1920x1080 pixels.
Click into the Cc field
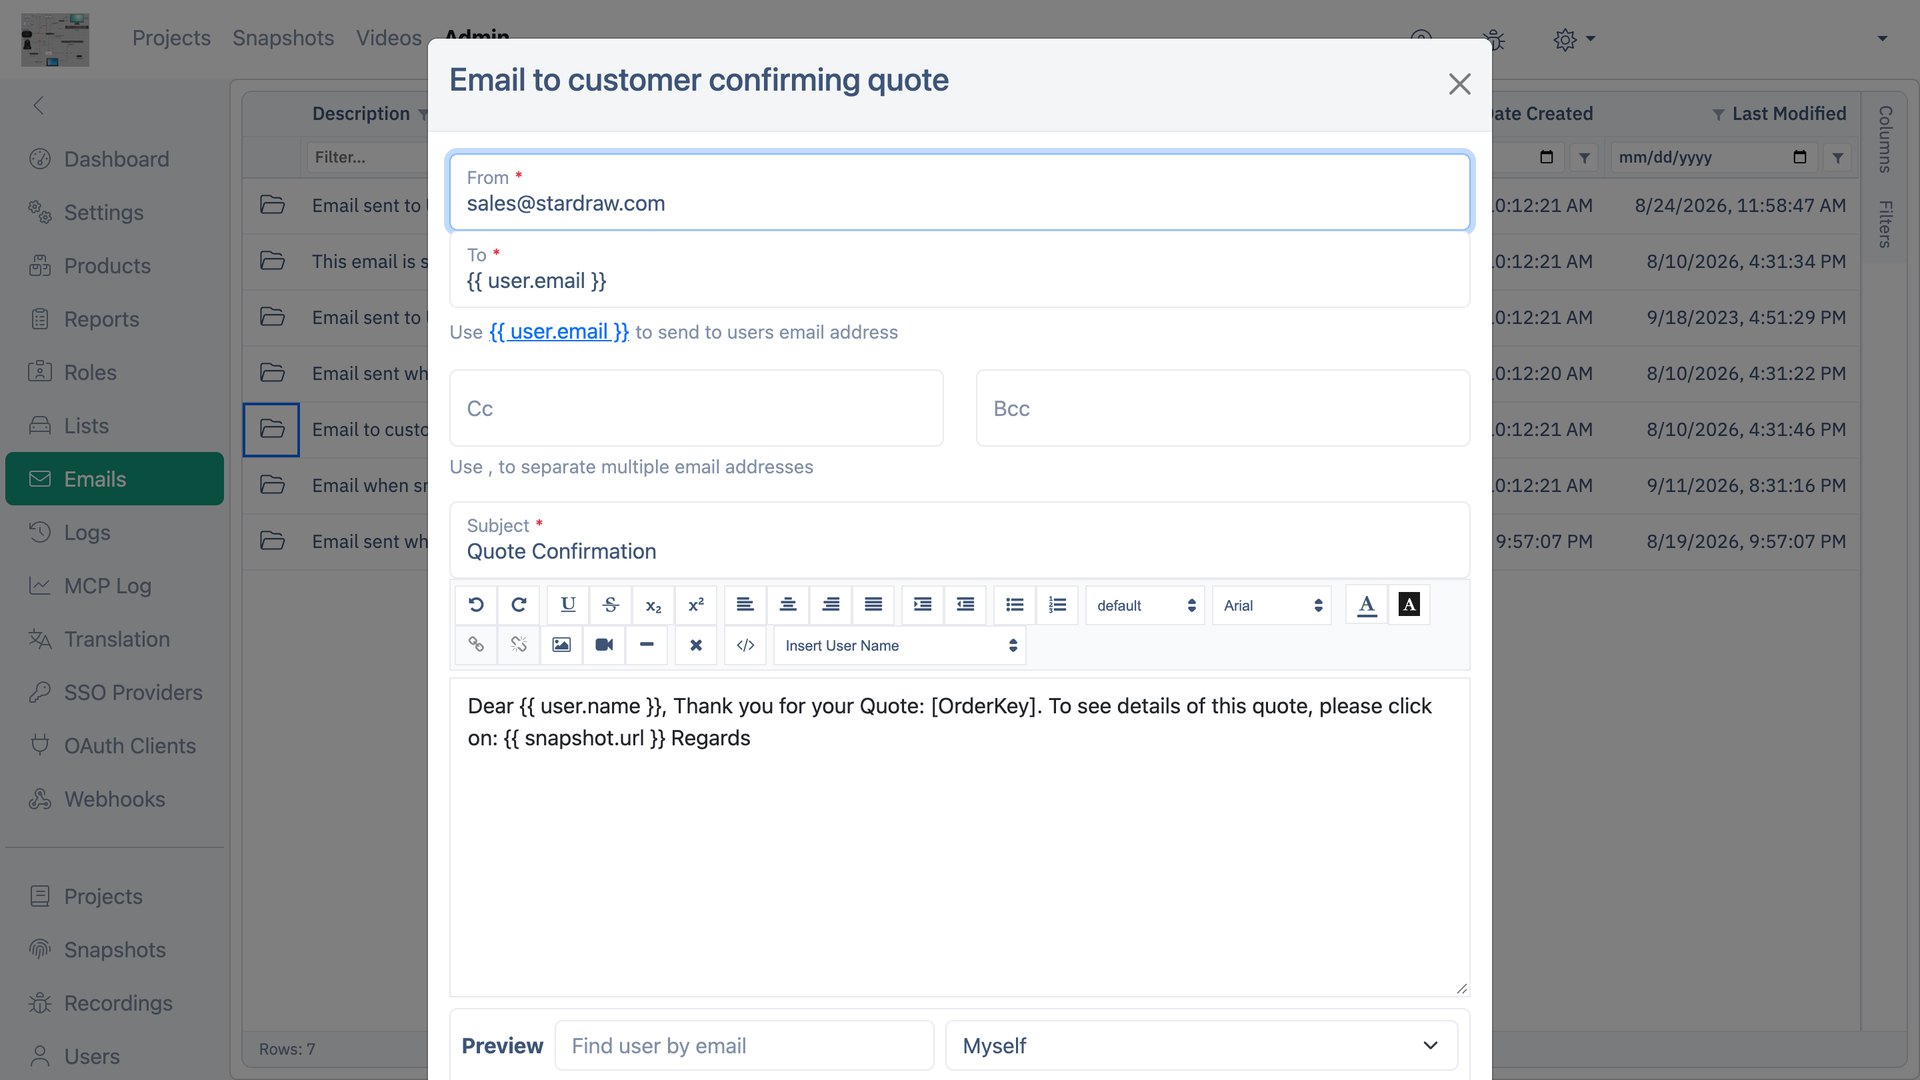click(x=696, y=408)
